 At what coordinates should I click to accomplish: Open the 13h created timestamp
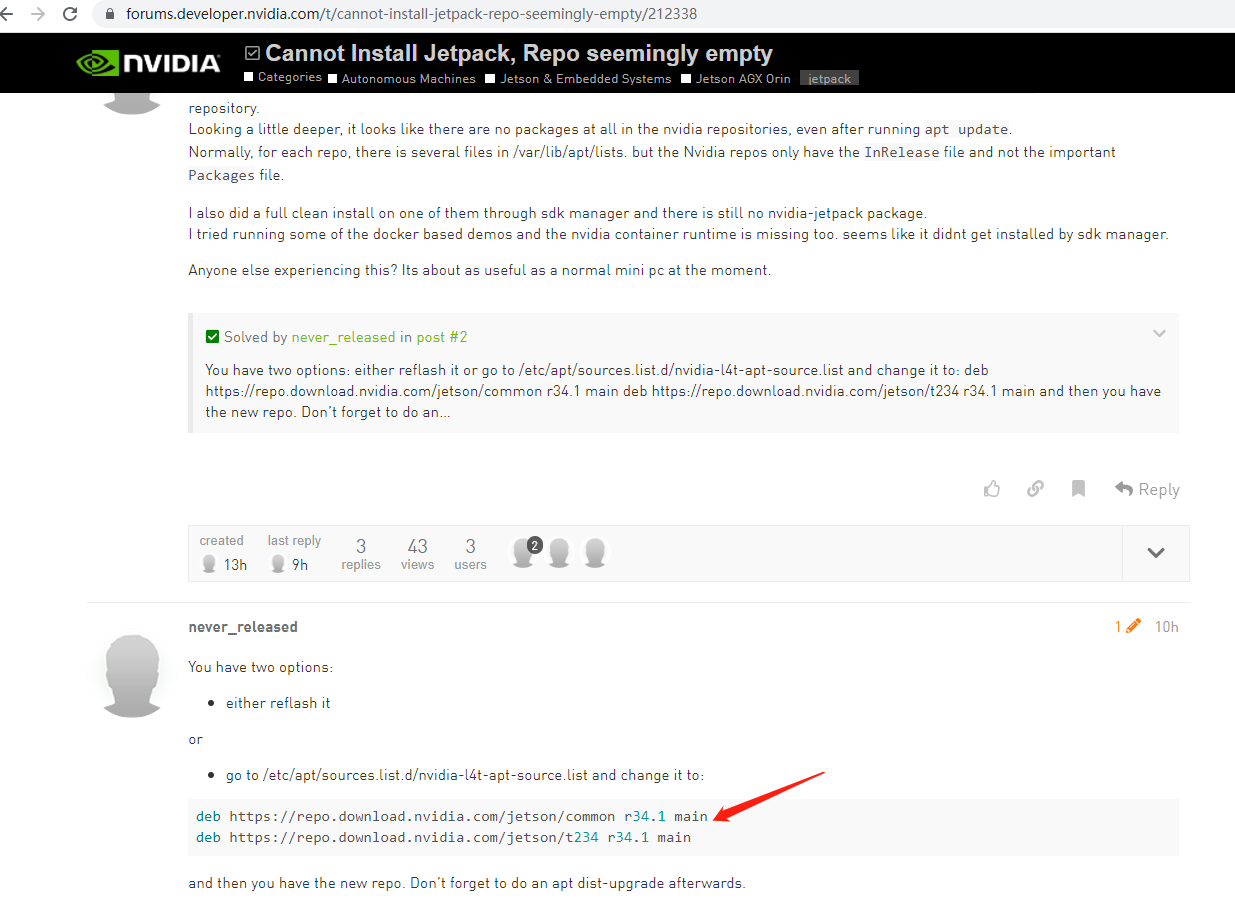[235, 565]
